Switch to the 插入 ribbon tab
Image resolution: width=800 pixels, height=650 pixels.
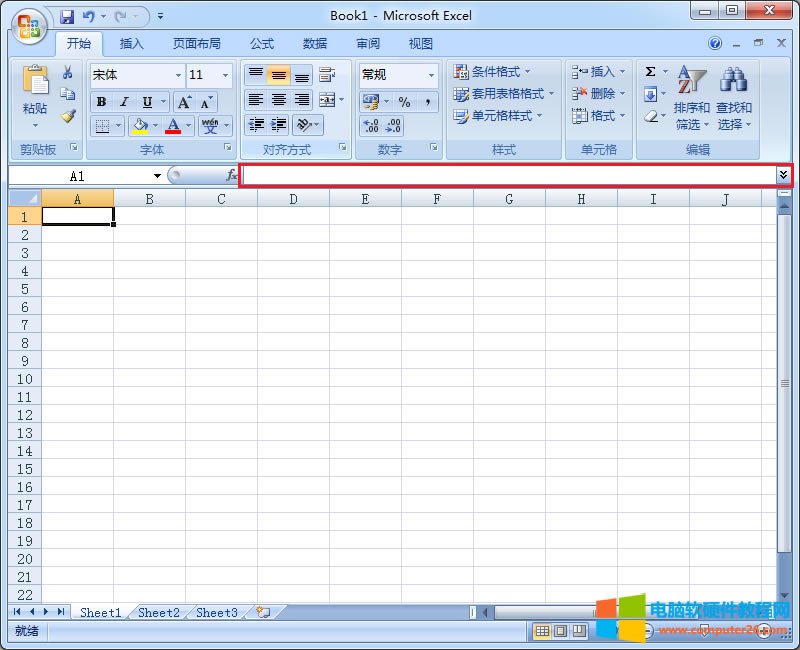click(x=131, y=43)
